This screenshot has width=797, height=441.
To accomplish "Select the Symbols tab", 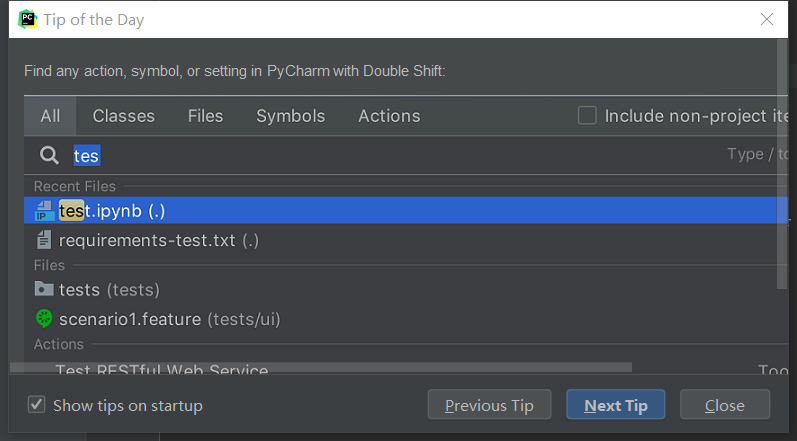I will tap(291, 116).
